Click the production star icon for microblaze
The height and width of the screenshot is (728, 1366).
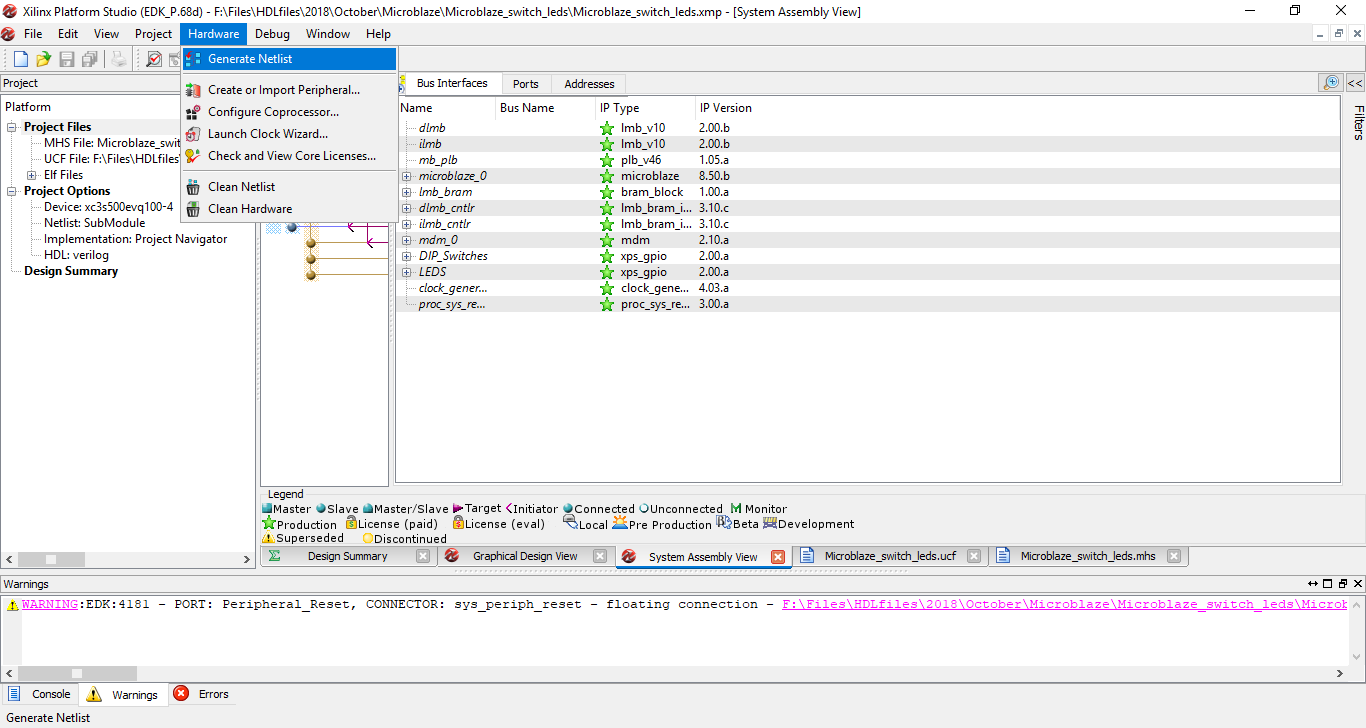(607, 176)
